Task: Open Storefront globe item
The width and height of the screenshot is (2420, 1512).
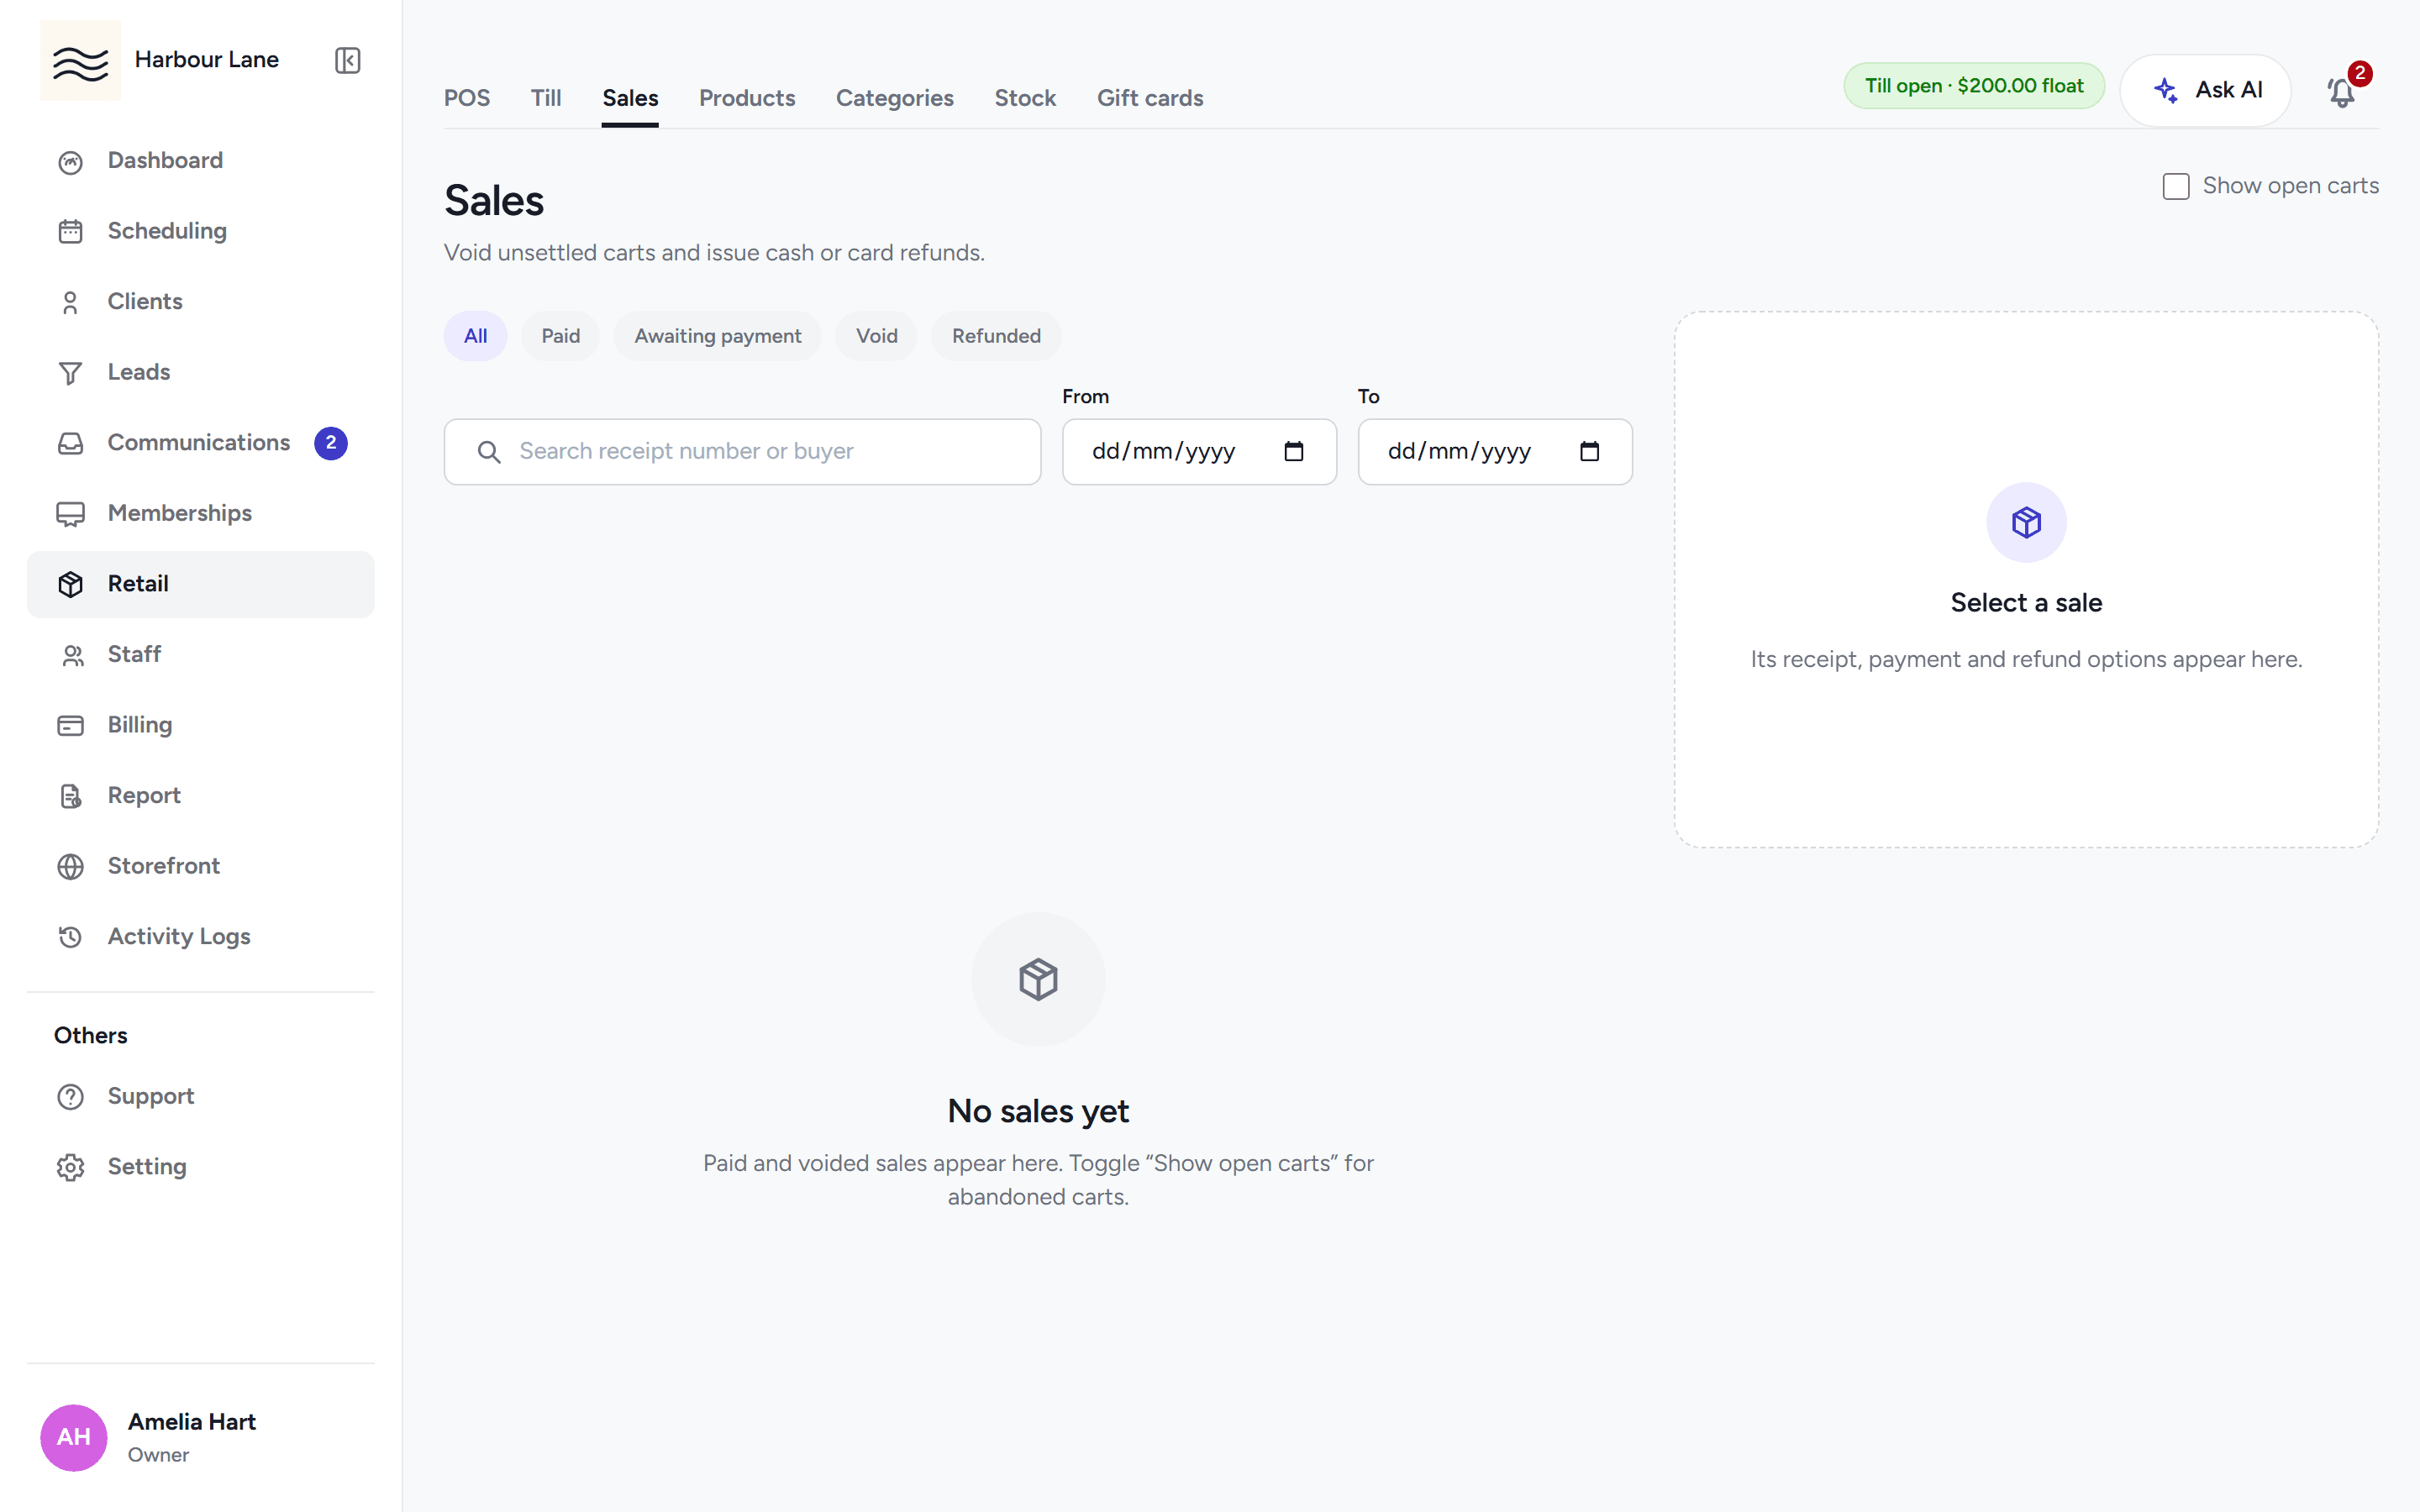Action: (x=200, y=866)
